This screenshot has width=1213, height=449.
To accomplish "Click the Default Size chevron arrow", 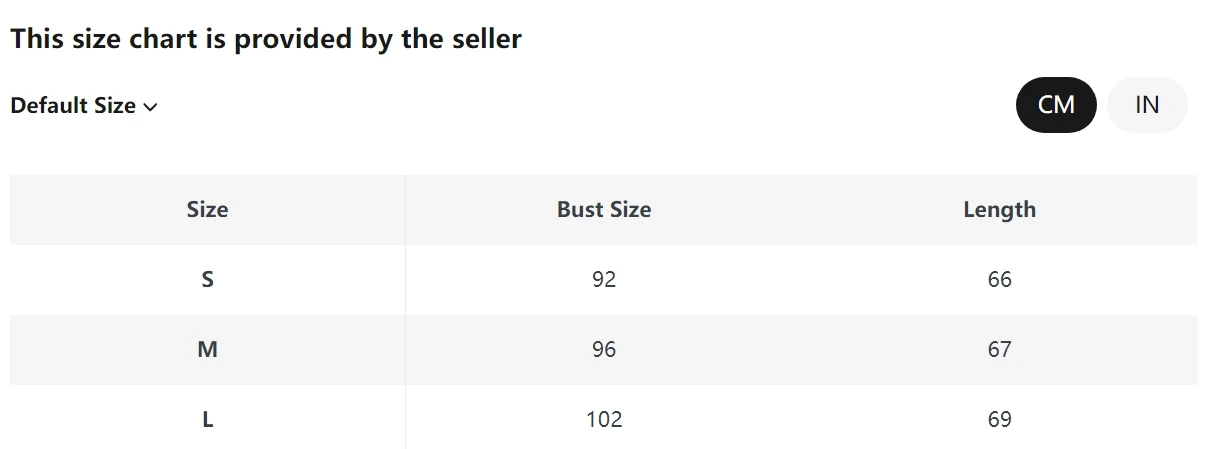I will pyautogui.click(x=151, y=107).
